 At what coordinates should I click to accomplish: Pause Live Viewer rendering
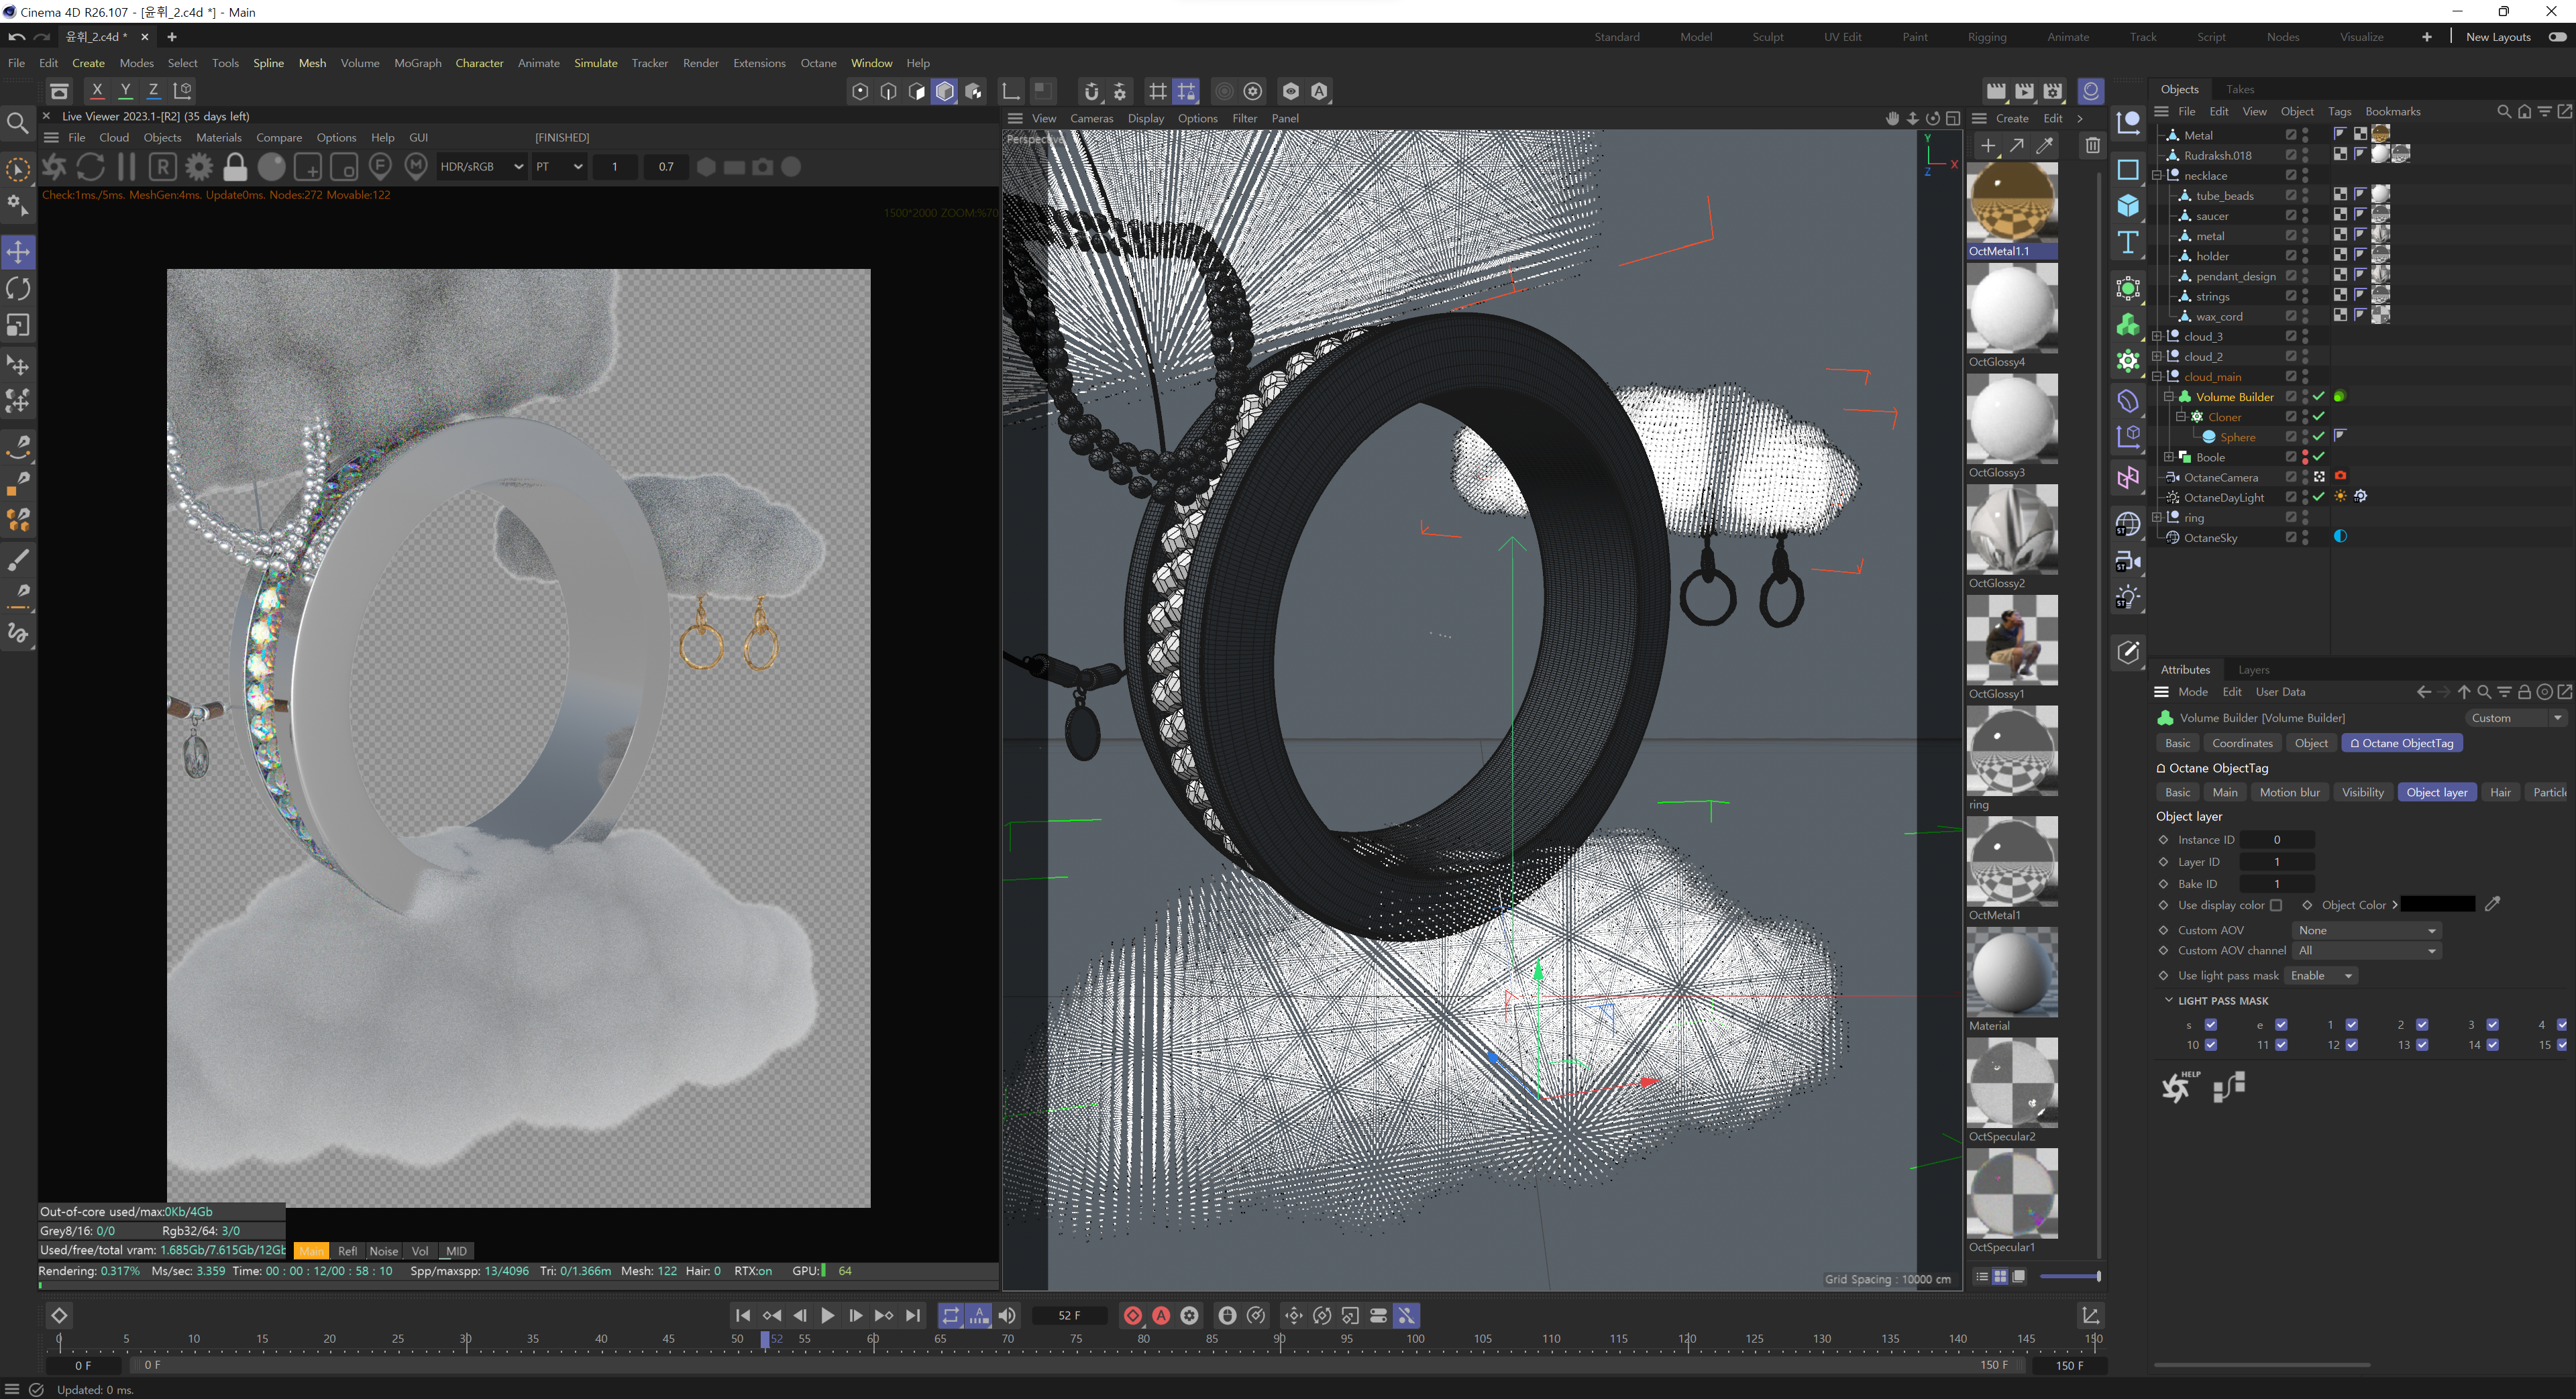click(126, 167)
